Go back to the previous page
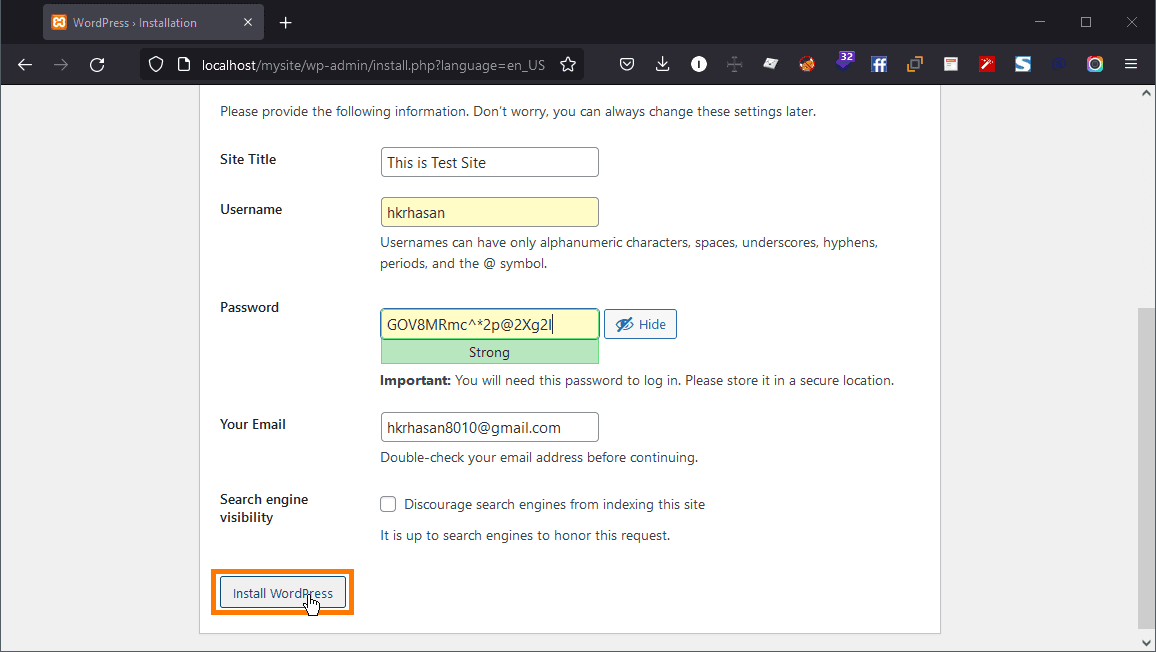 click(25, 65)
